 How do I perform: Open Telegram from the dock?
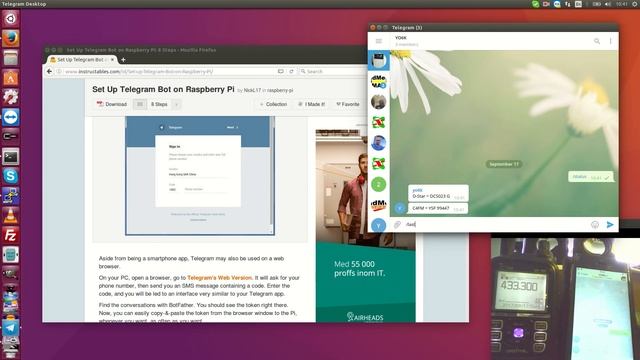pos(11,327)
